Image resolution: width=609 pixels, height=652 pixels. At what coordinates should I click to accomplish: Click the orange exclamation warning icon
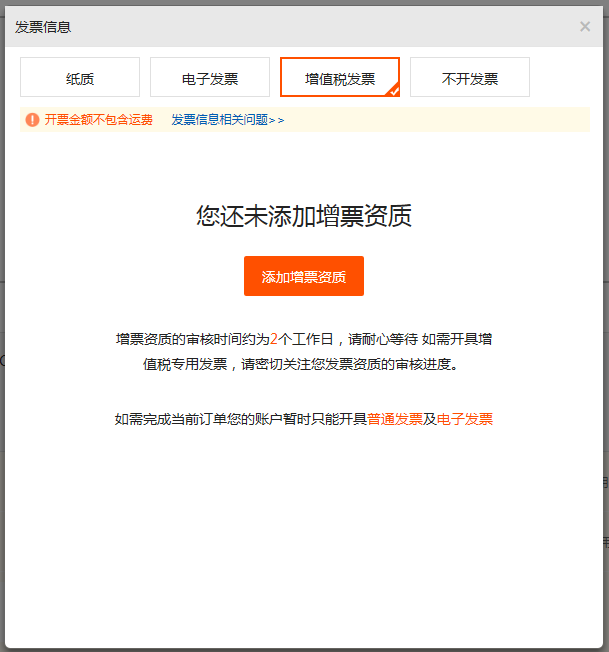pyautogui.click(x=33, y=120)
